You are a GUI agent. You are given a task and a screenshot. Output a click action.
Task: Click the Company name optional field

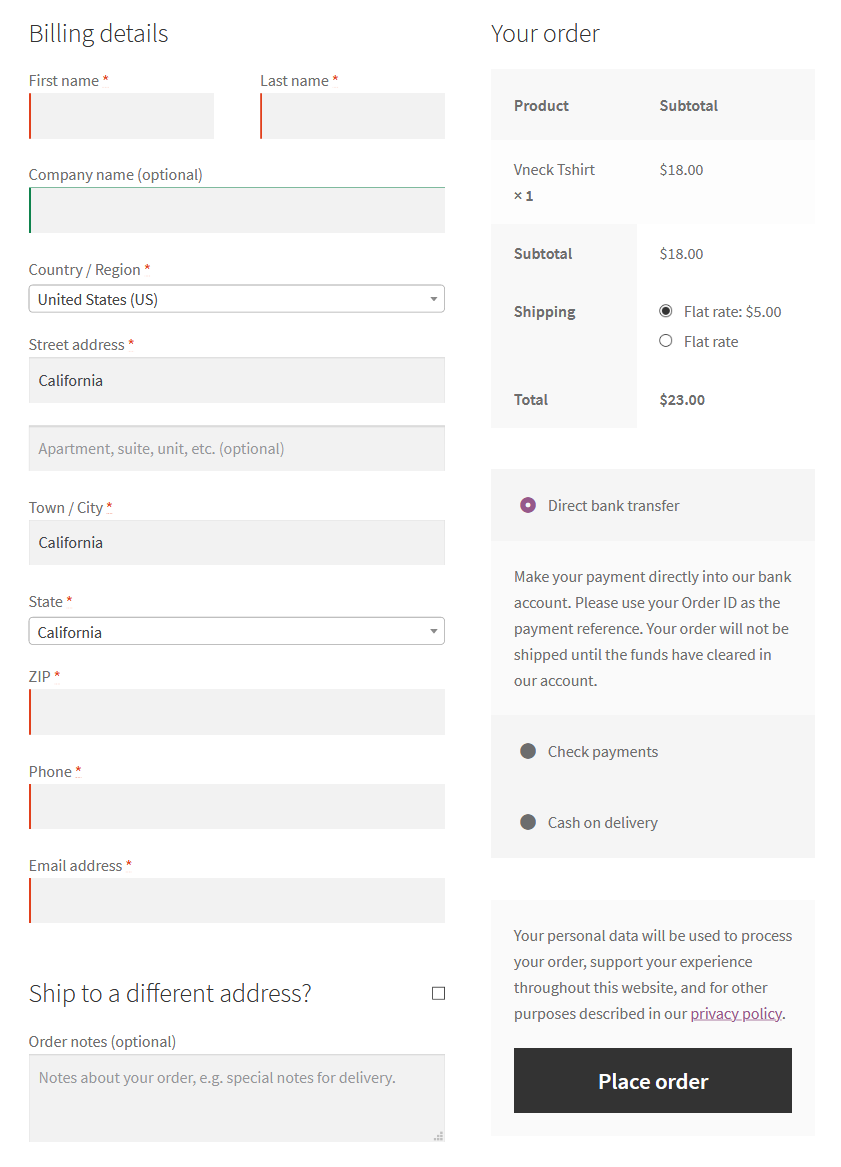(236, 210)
